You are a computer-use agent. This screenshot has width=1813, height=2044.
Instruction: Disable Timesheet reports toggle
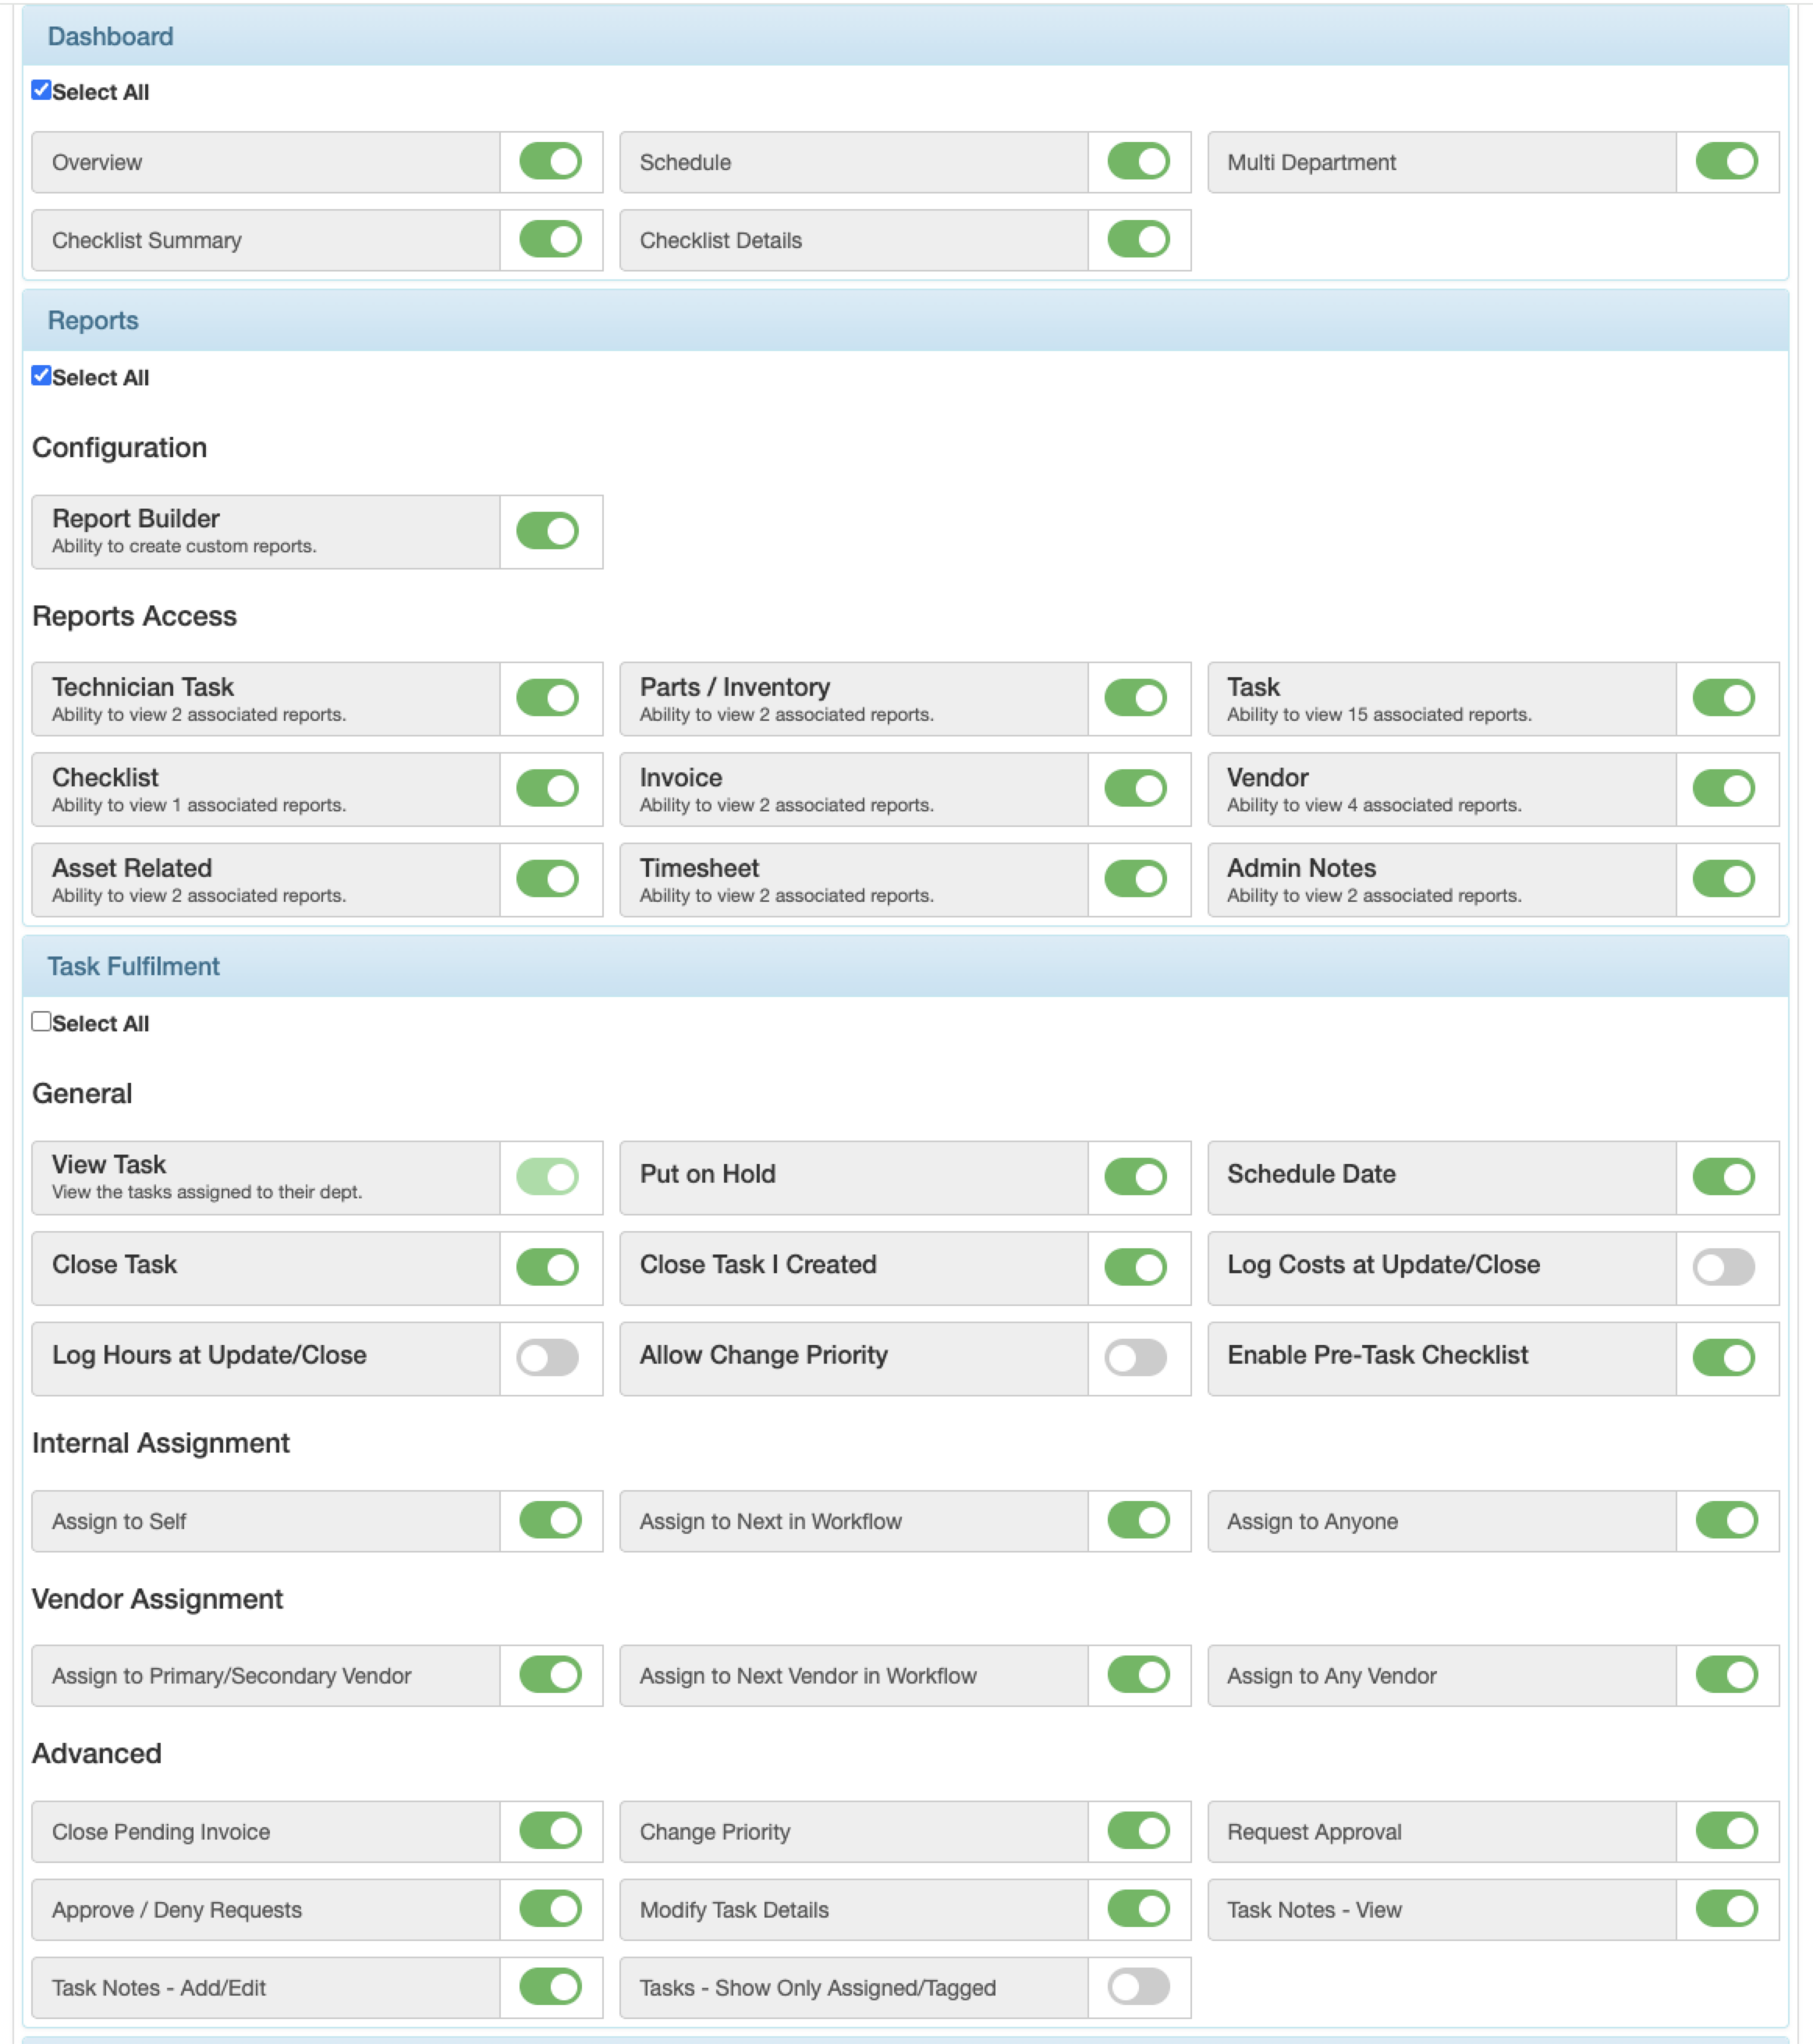(x=1136, y=879)
